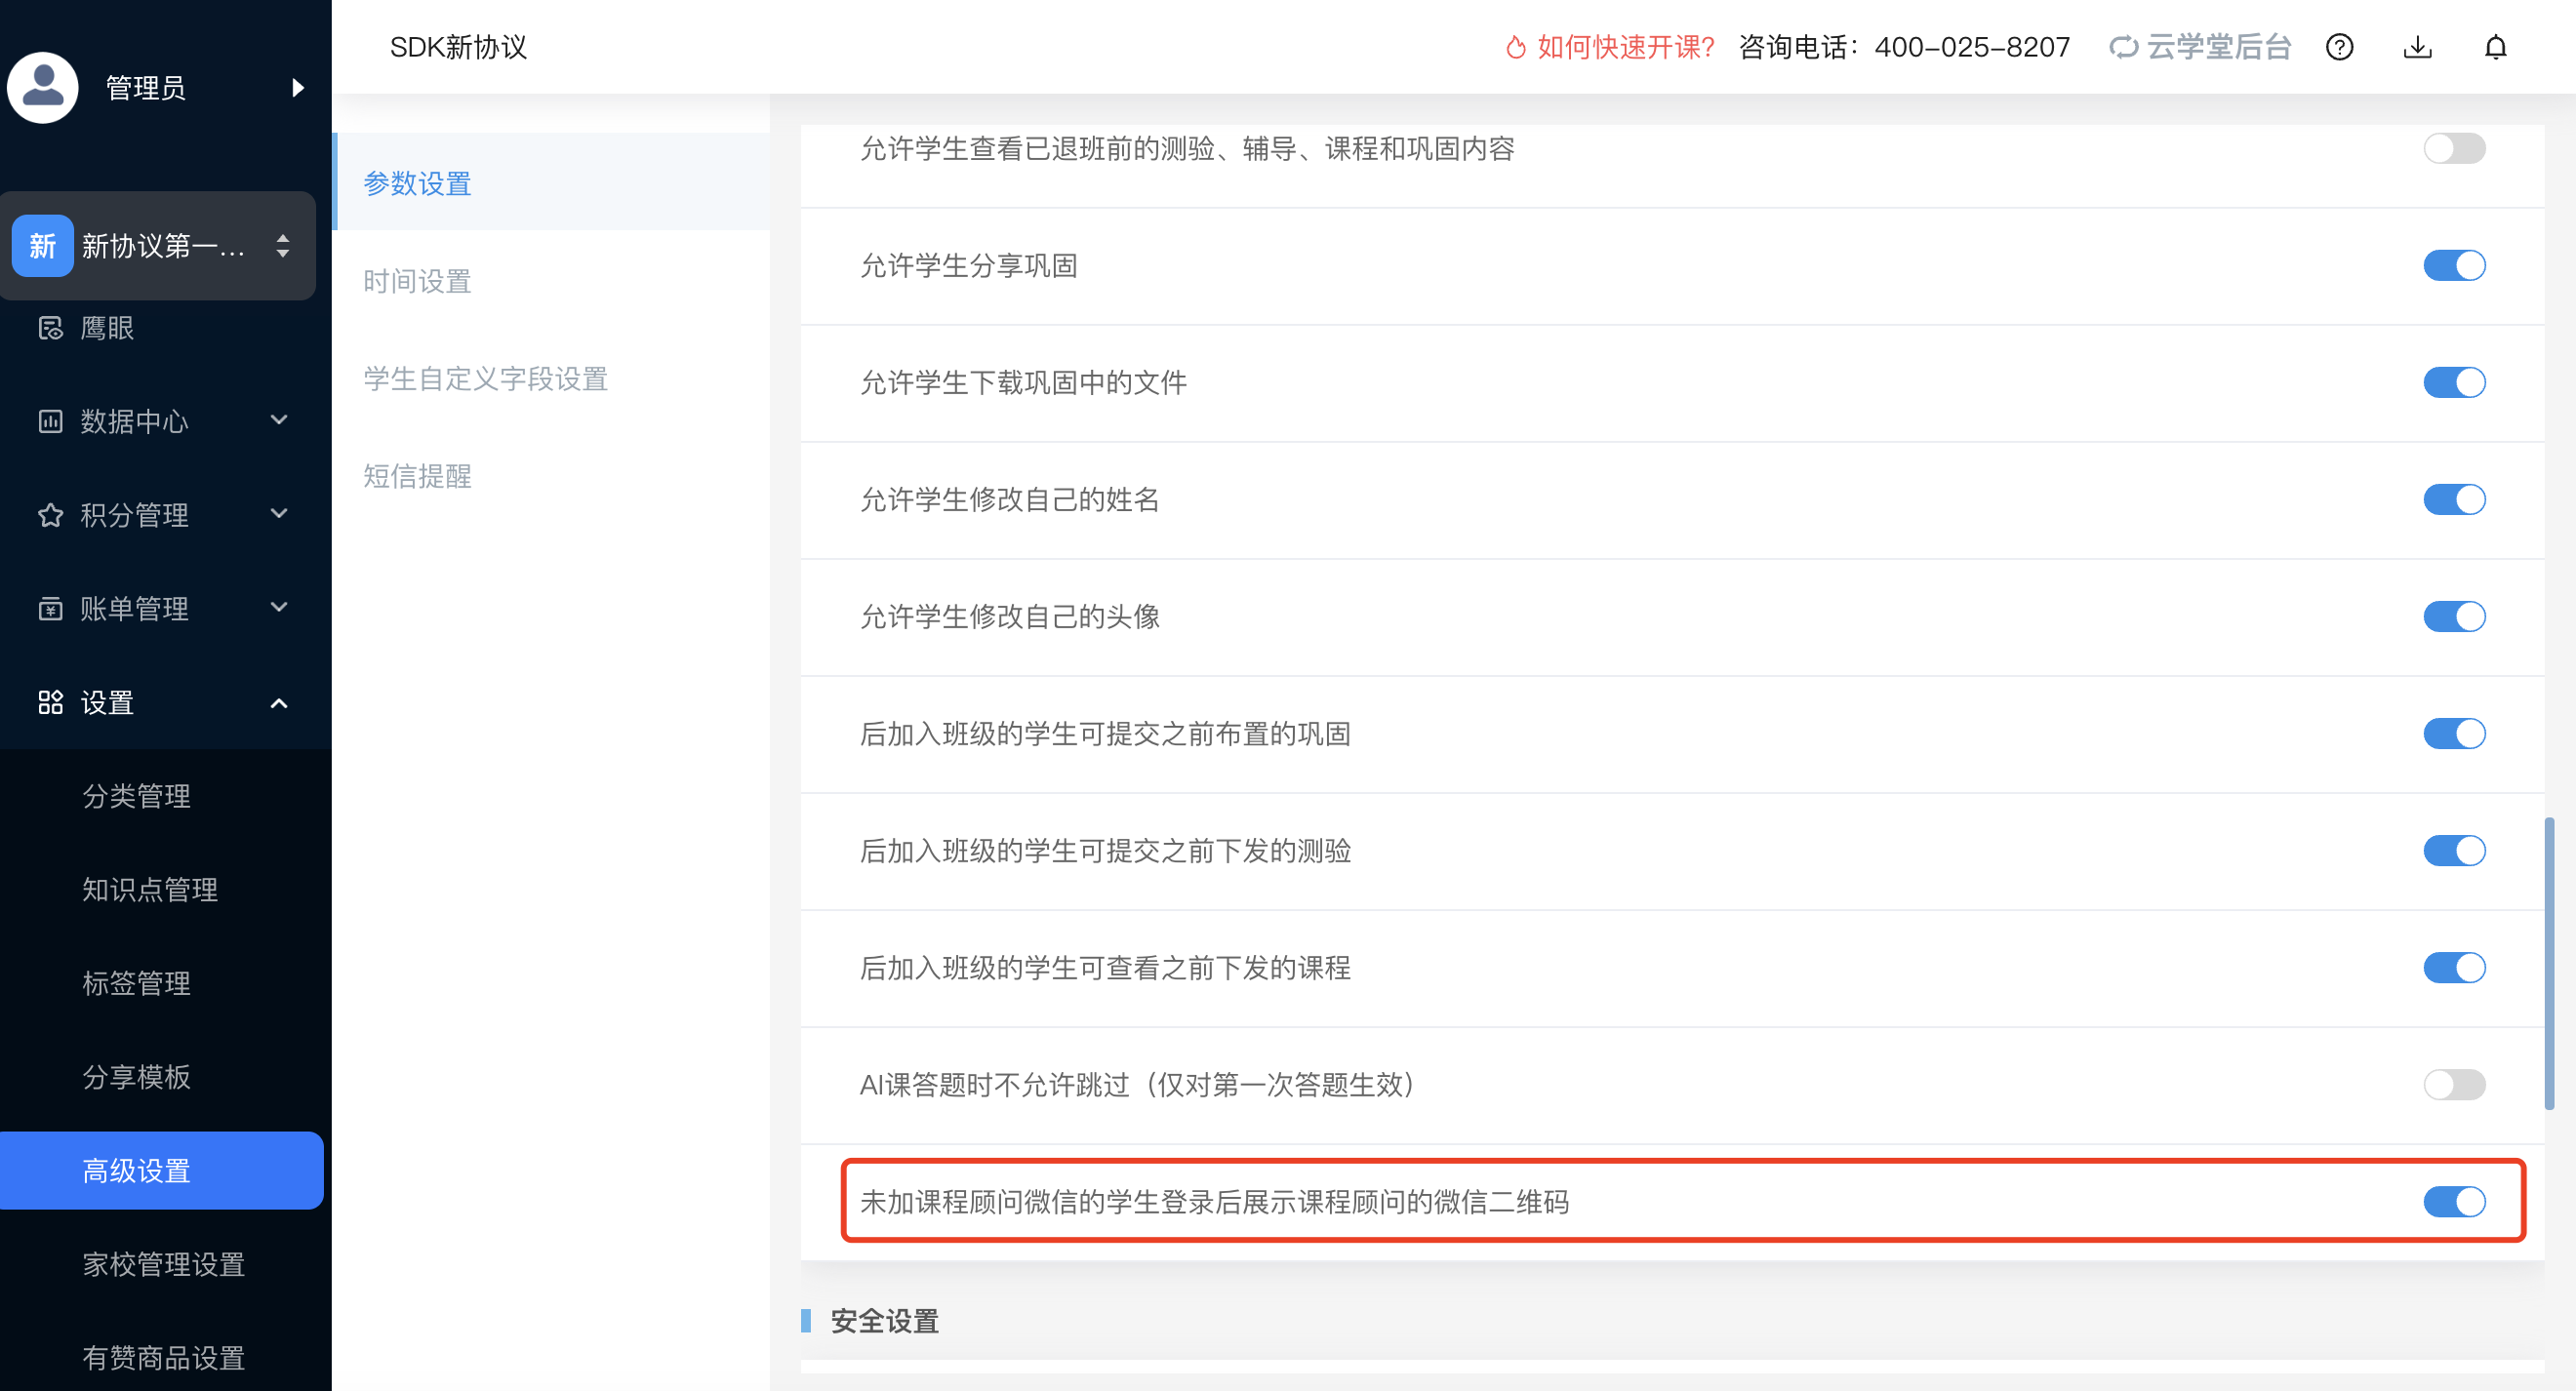Toggle 后加入班级的学生可查看之前下发的课程 switch
The height and width of the screenshot is (1391, 2576).
(2454, 967)
